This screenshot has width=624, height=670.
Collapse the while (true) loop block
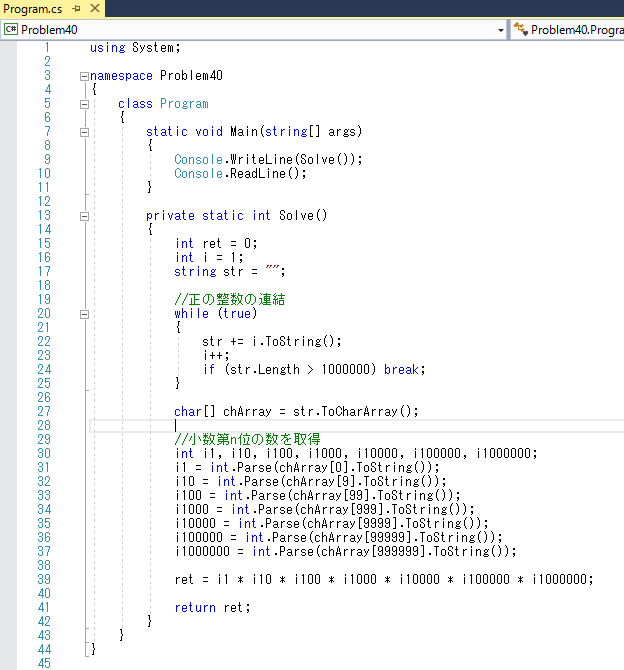pos(84,314)
